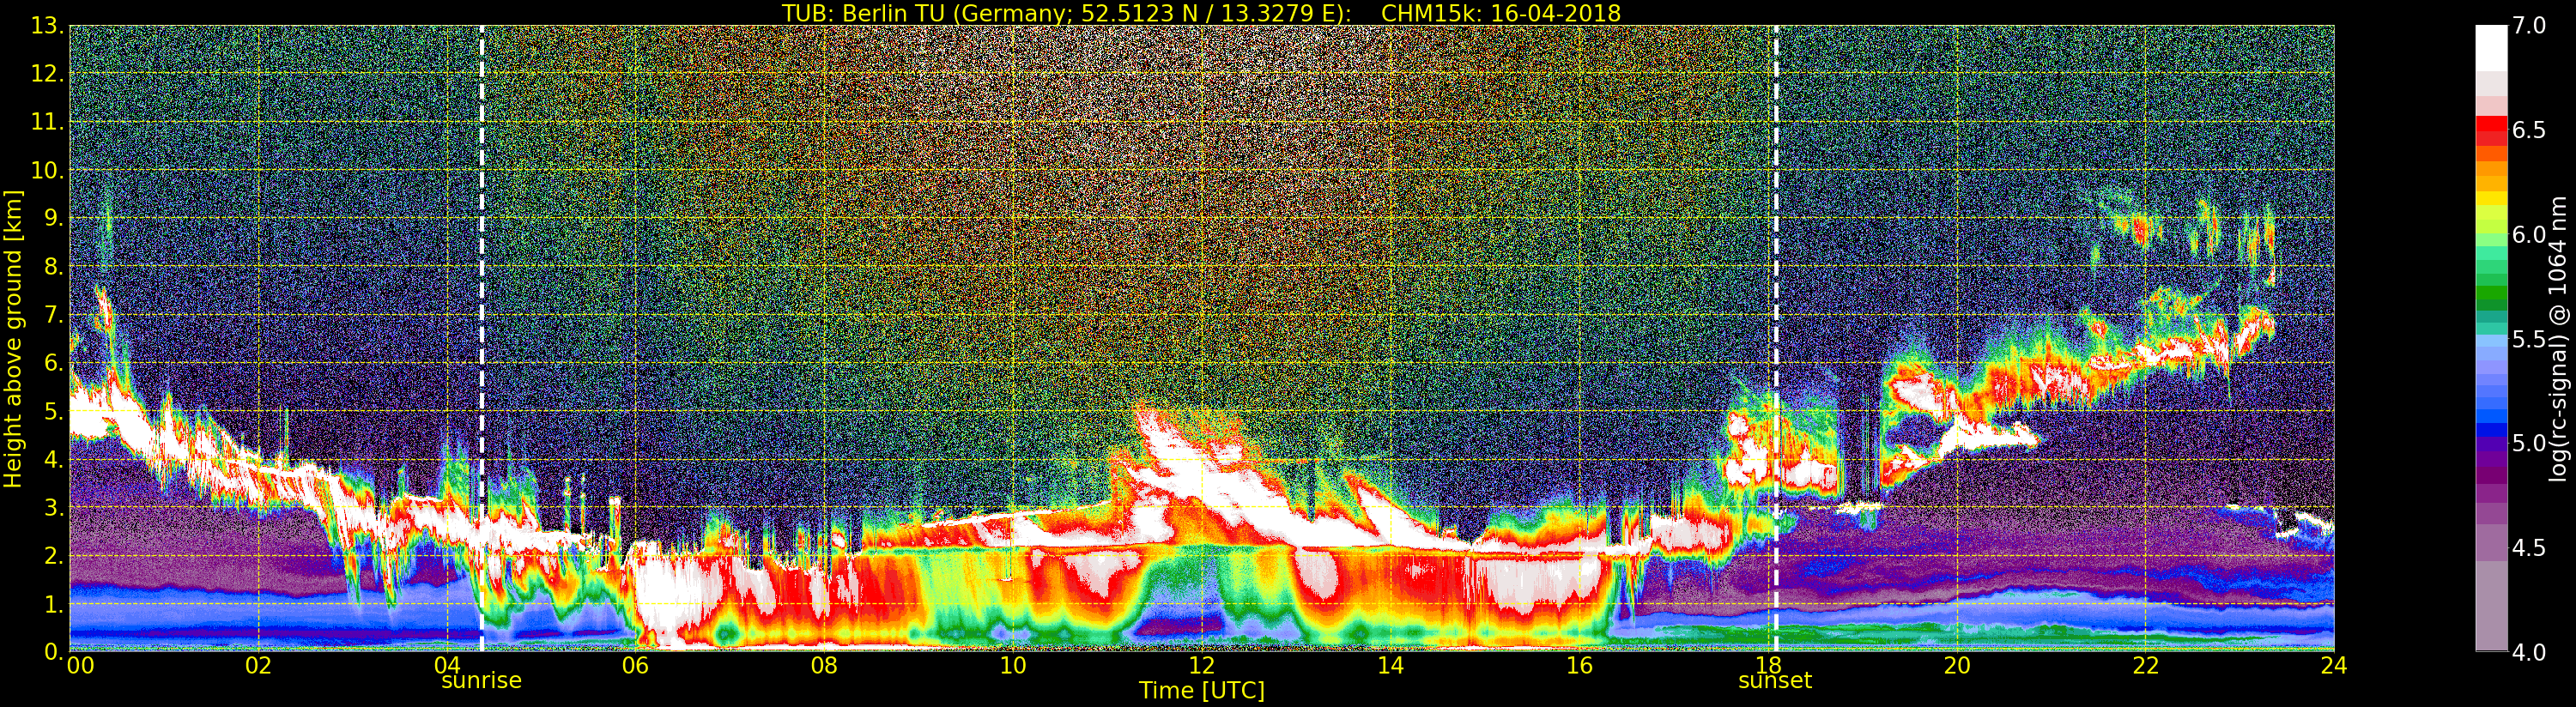Click the white top segment of the colorbar
Screen dimensions: 2576x707
tap(2491, 47)
